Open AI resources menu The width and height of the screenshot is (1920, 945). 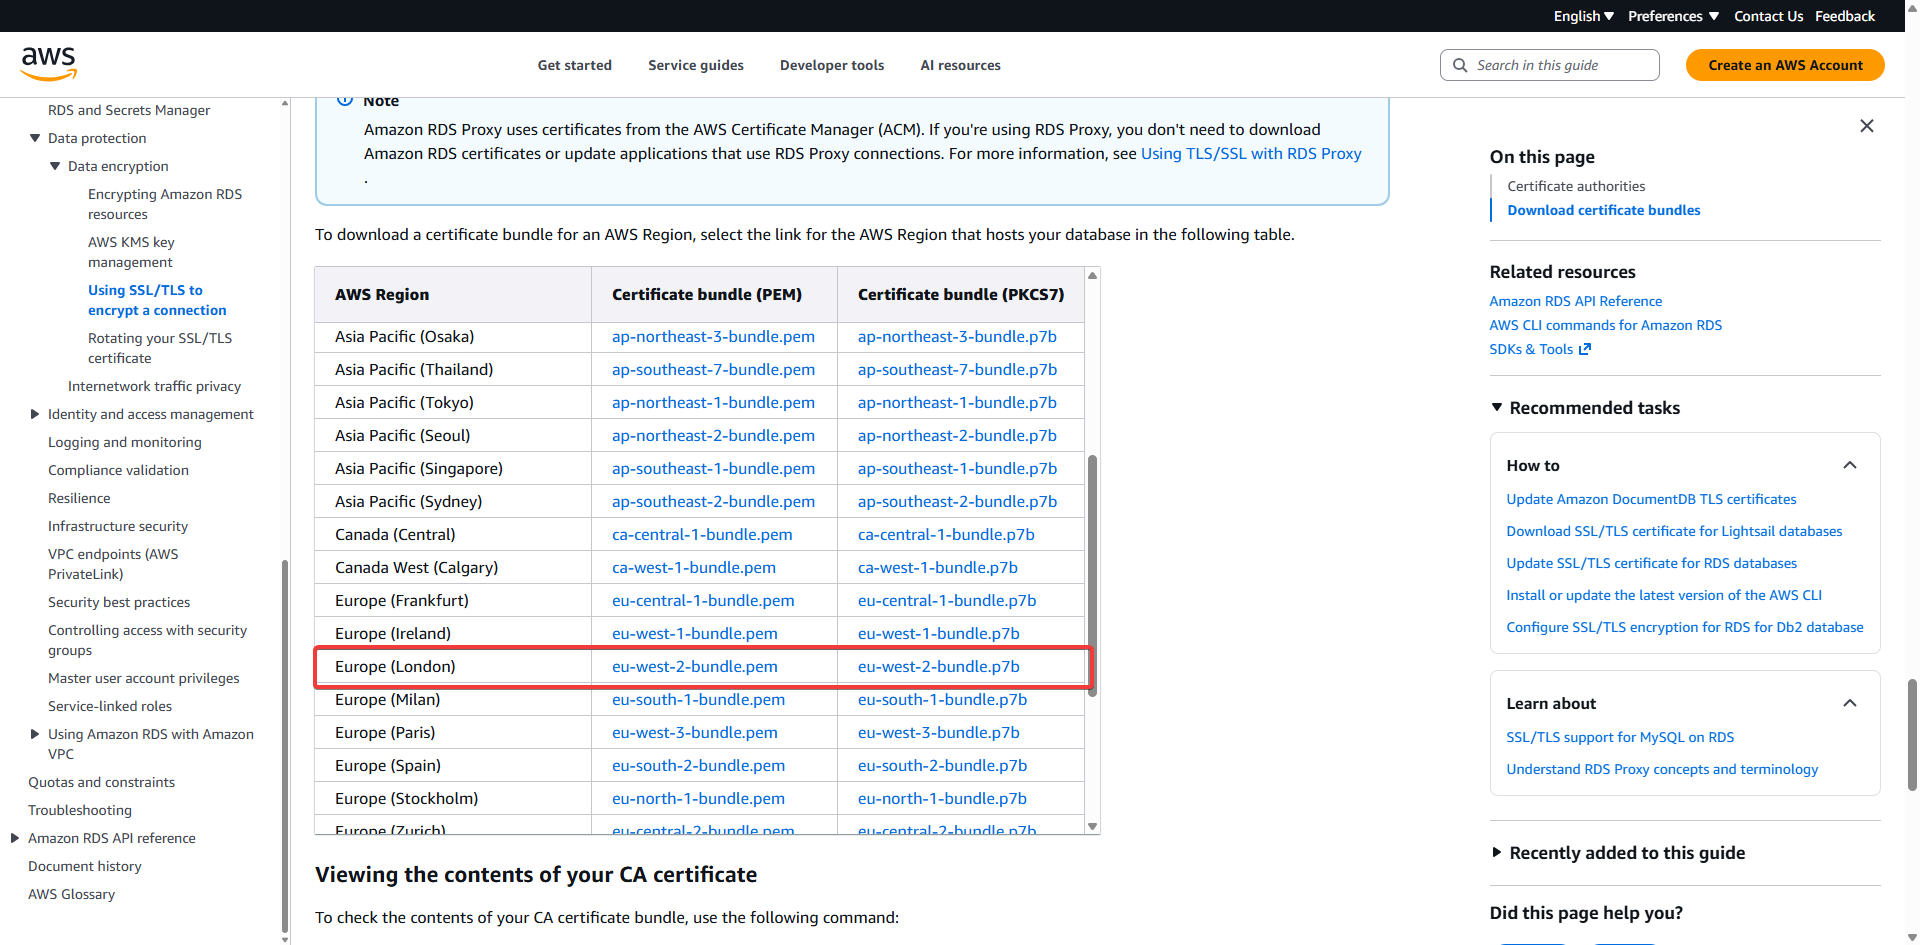coord(960,65)
